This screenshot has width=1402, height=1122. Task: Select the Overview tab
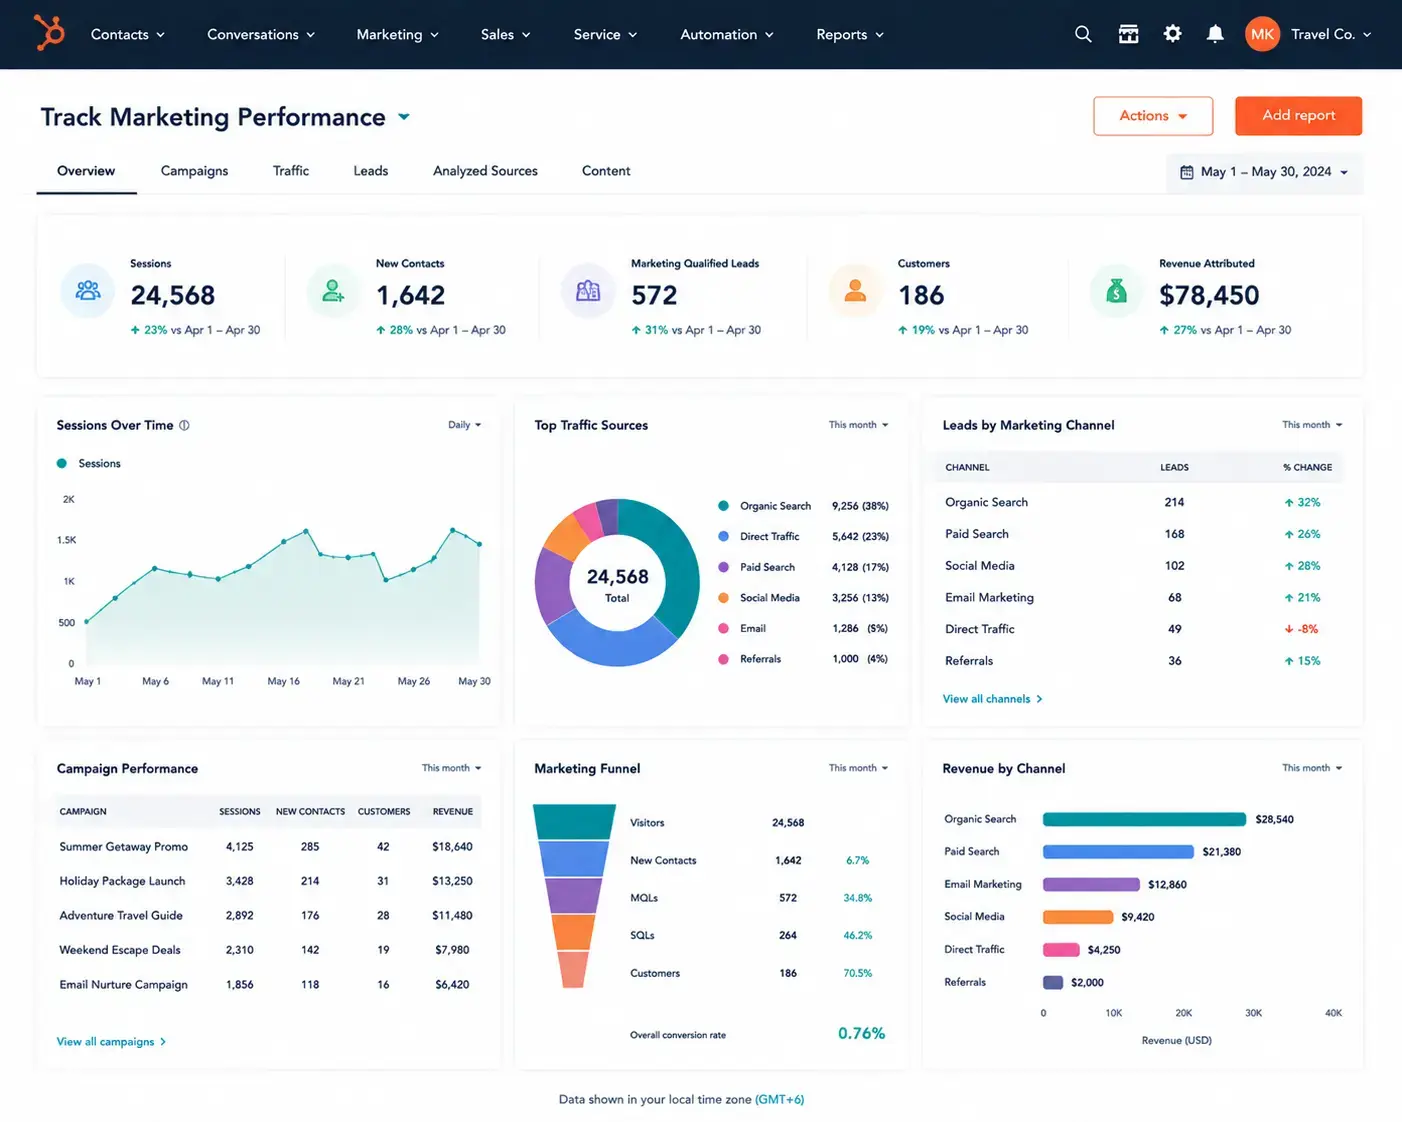click(x=86, y=171)
